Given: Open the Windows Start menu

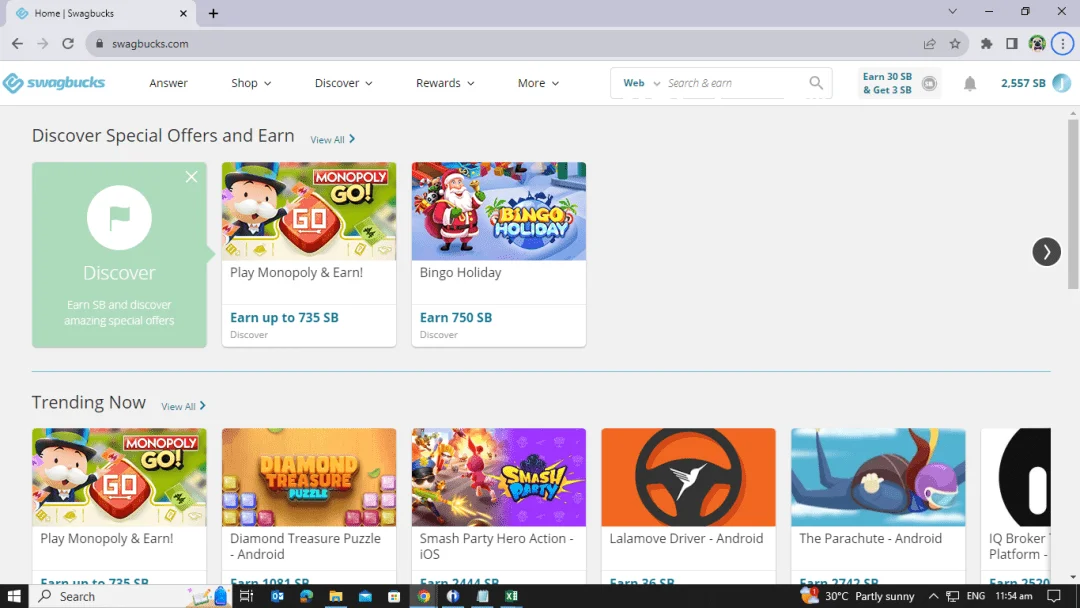Looking at the screenshot, I should pyautogui.click(x=14, y=596).
